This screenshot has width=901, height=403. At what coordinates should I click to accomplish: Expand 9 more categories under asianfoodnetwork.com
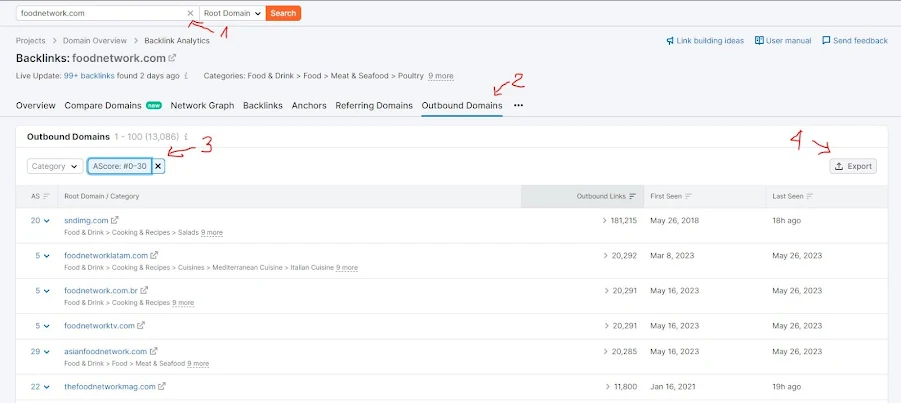[x=198, y=364]
